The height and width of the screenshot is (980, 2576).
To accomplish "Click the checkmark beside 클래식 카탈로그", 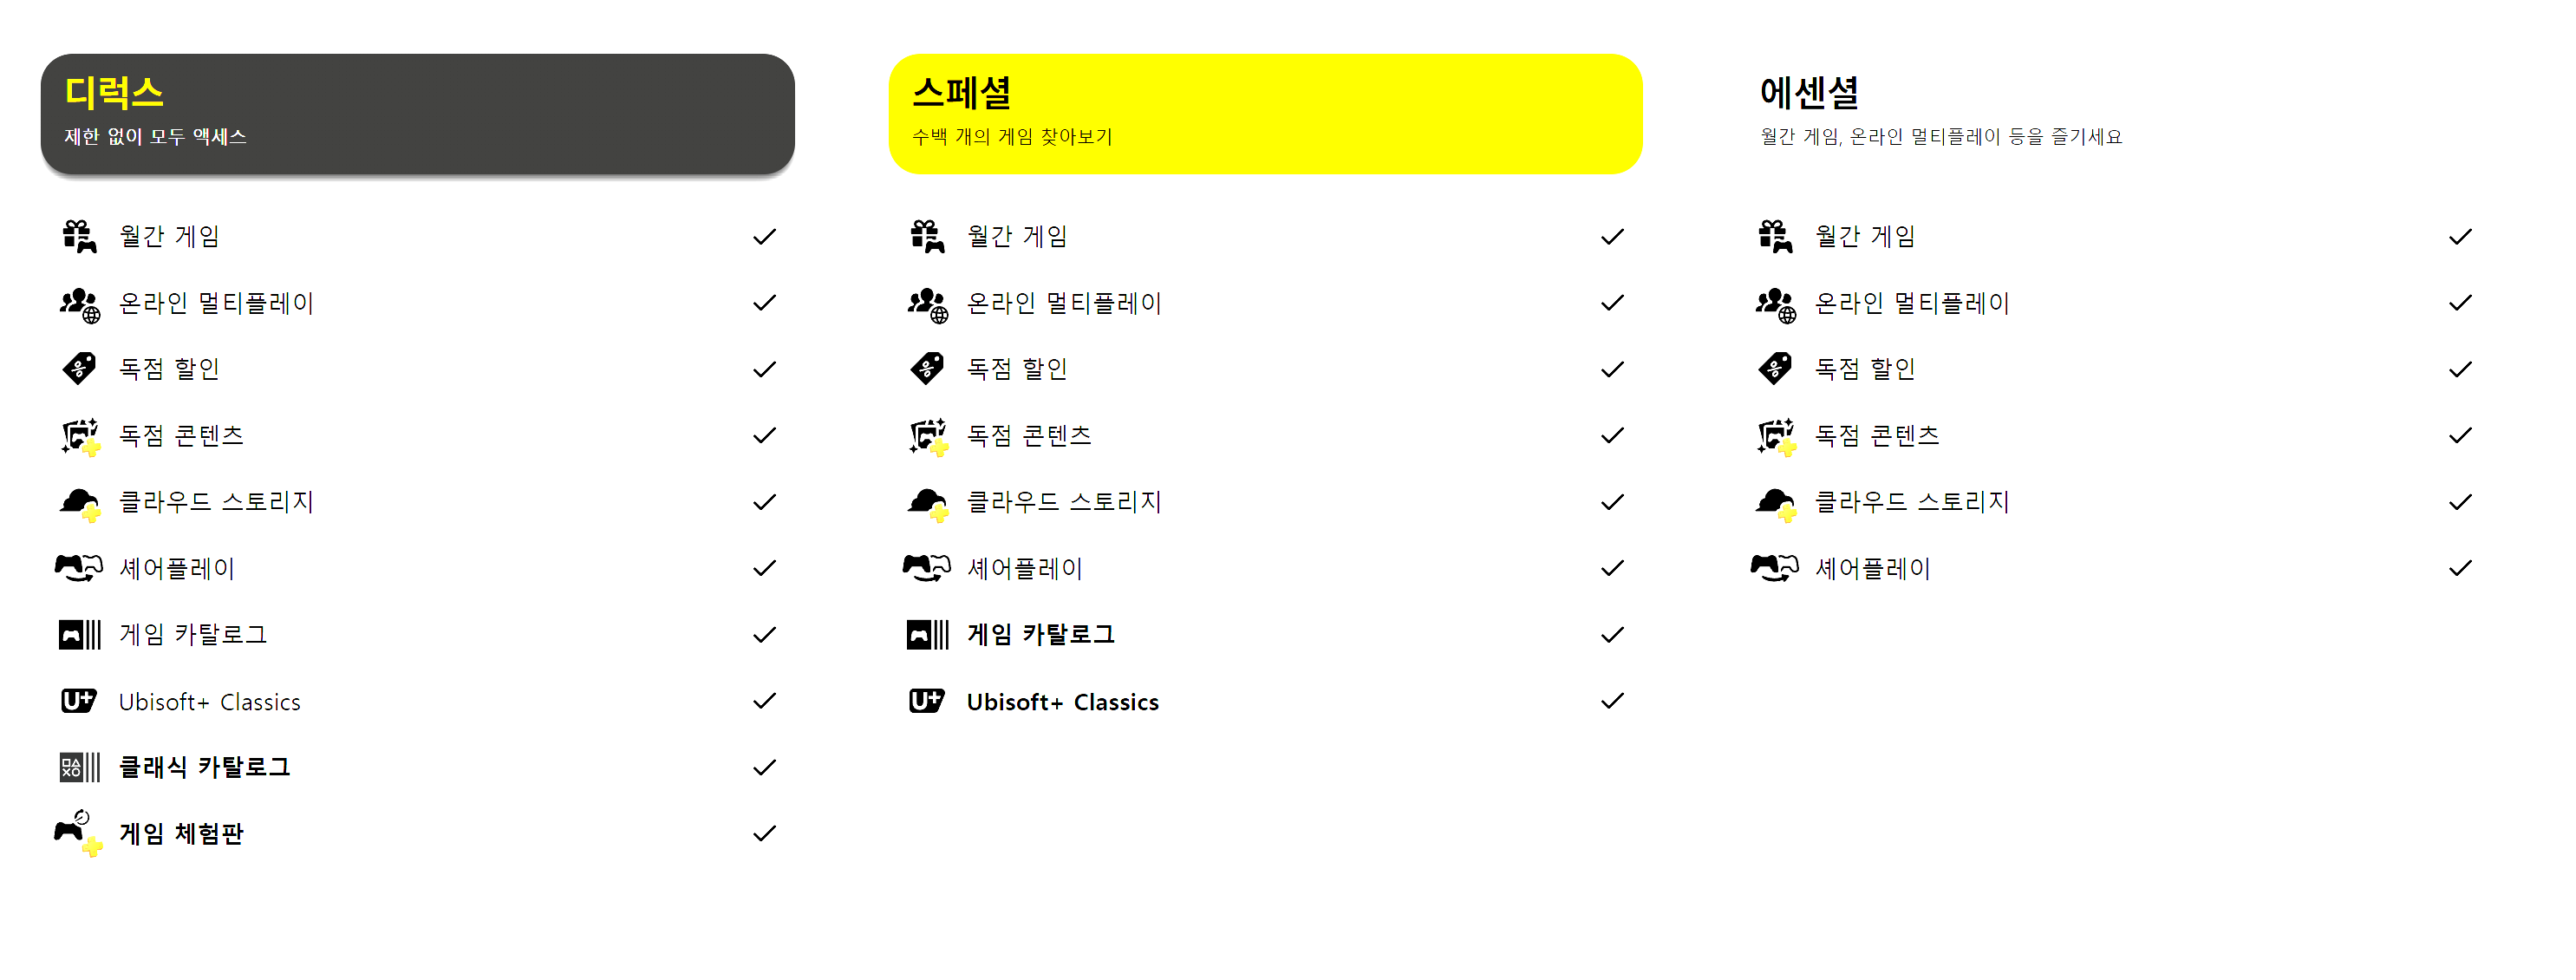I will [x=764, y=768].
